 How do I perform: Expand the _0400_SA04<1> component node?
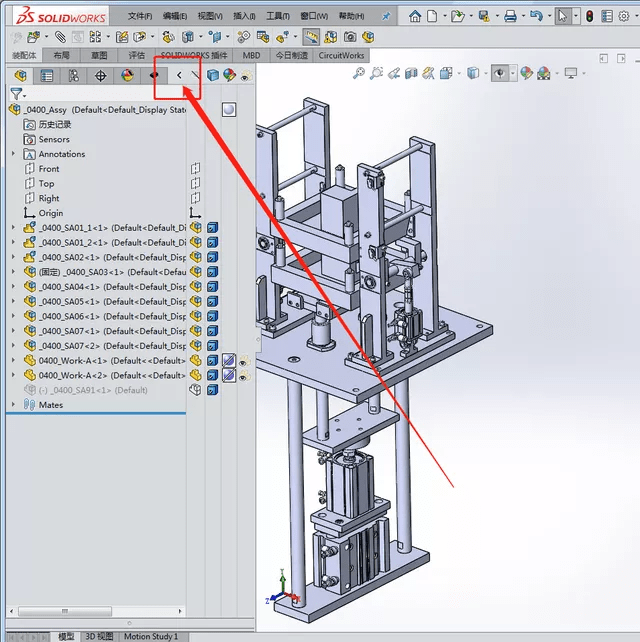13,287
